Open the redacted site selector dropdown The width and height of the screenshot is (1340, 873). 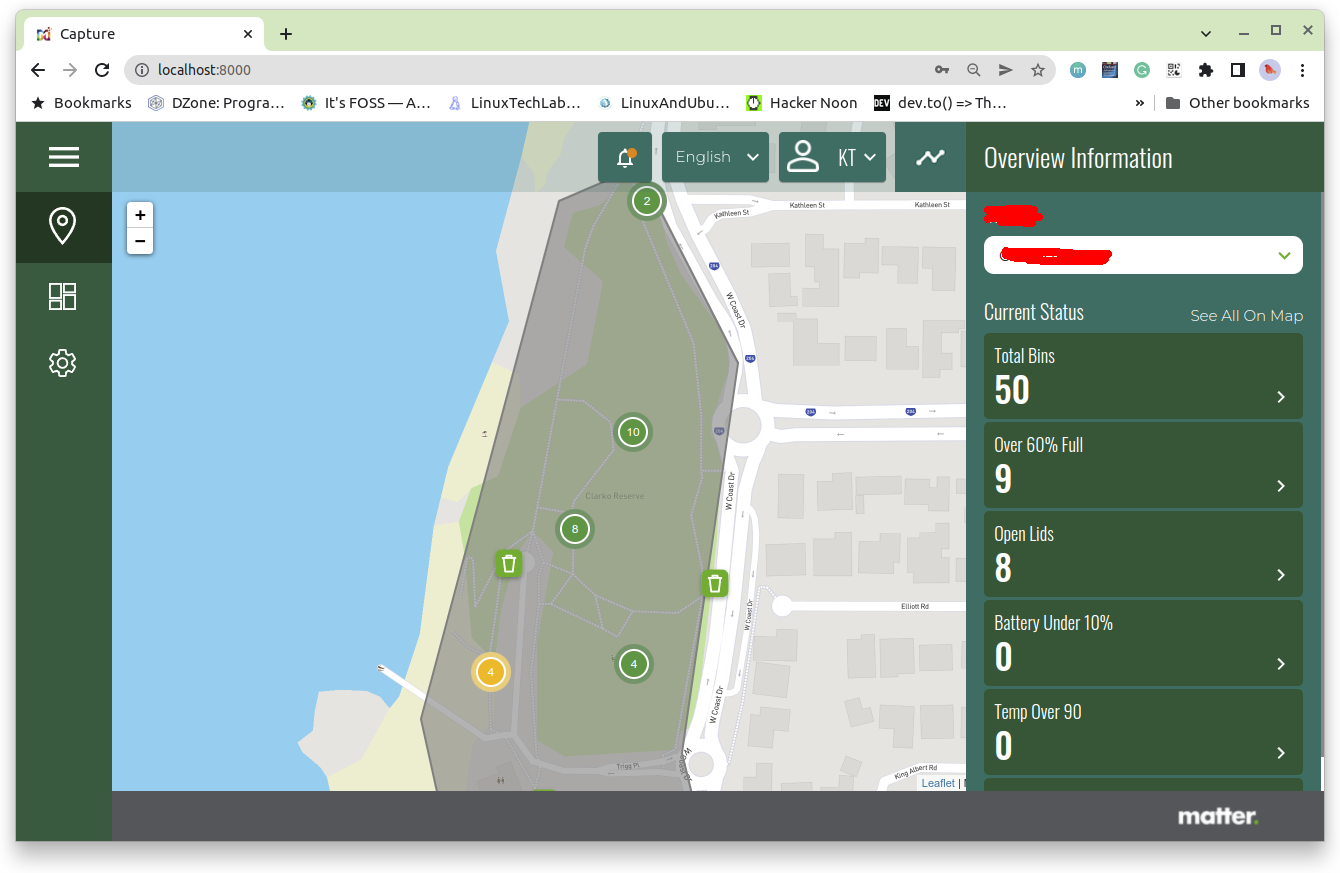(x=1143, y=255)
